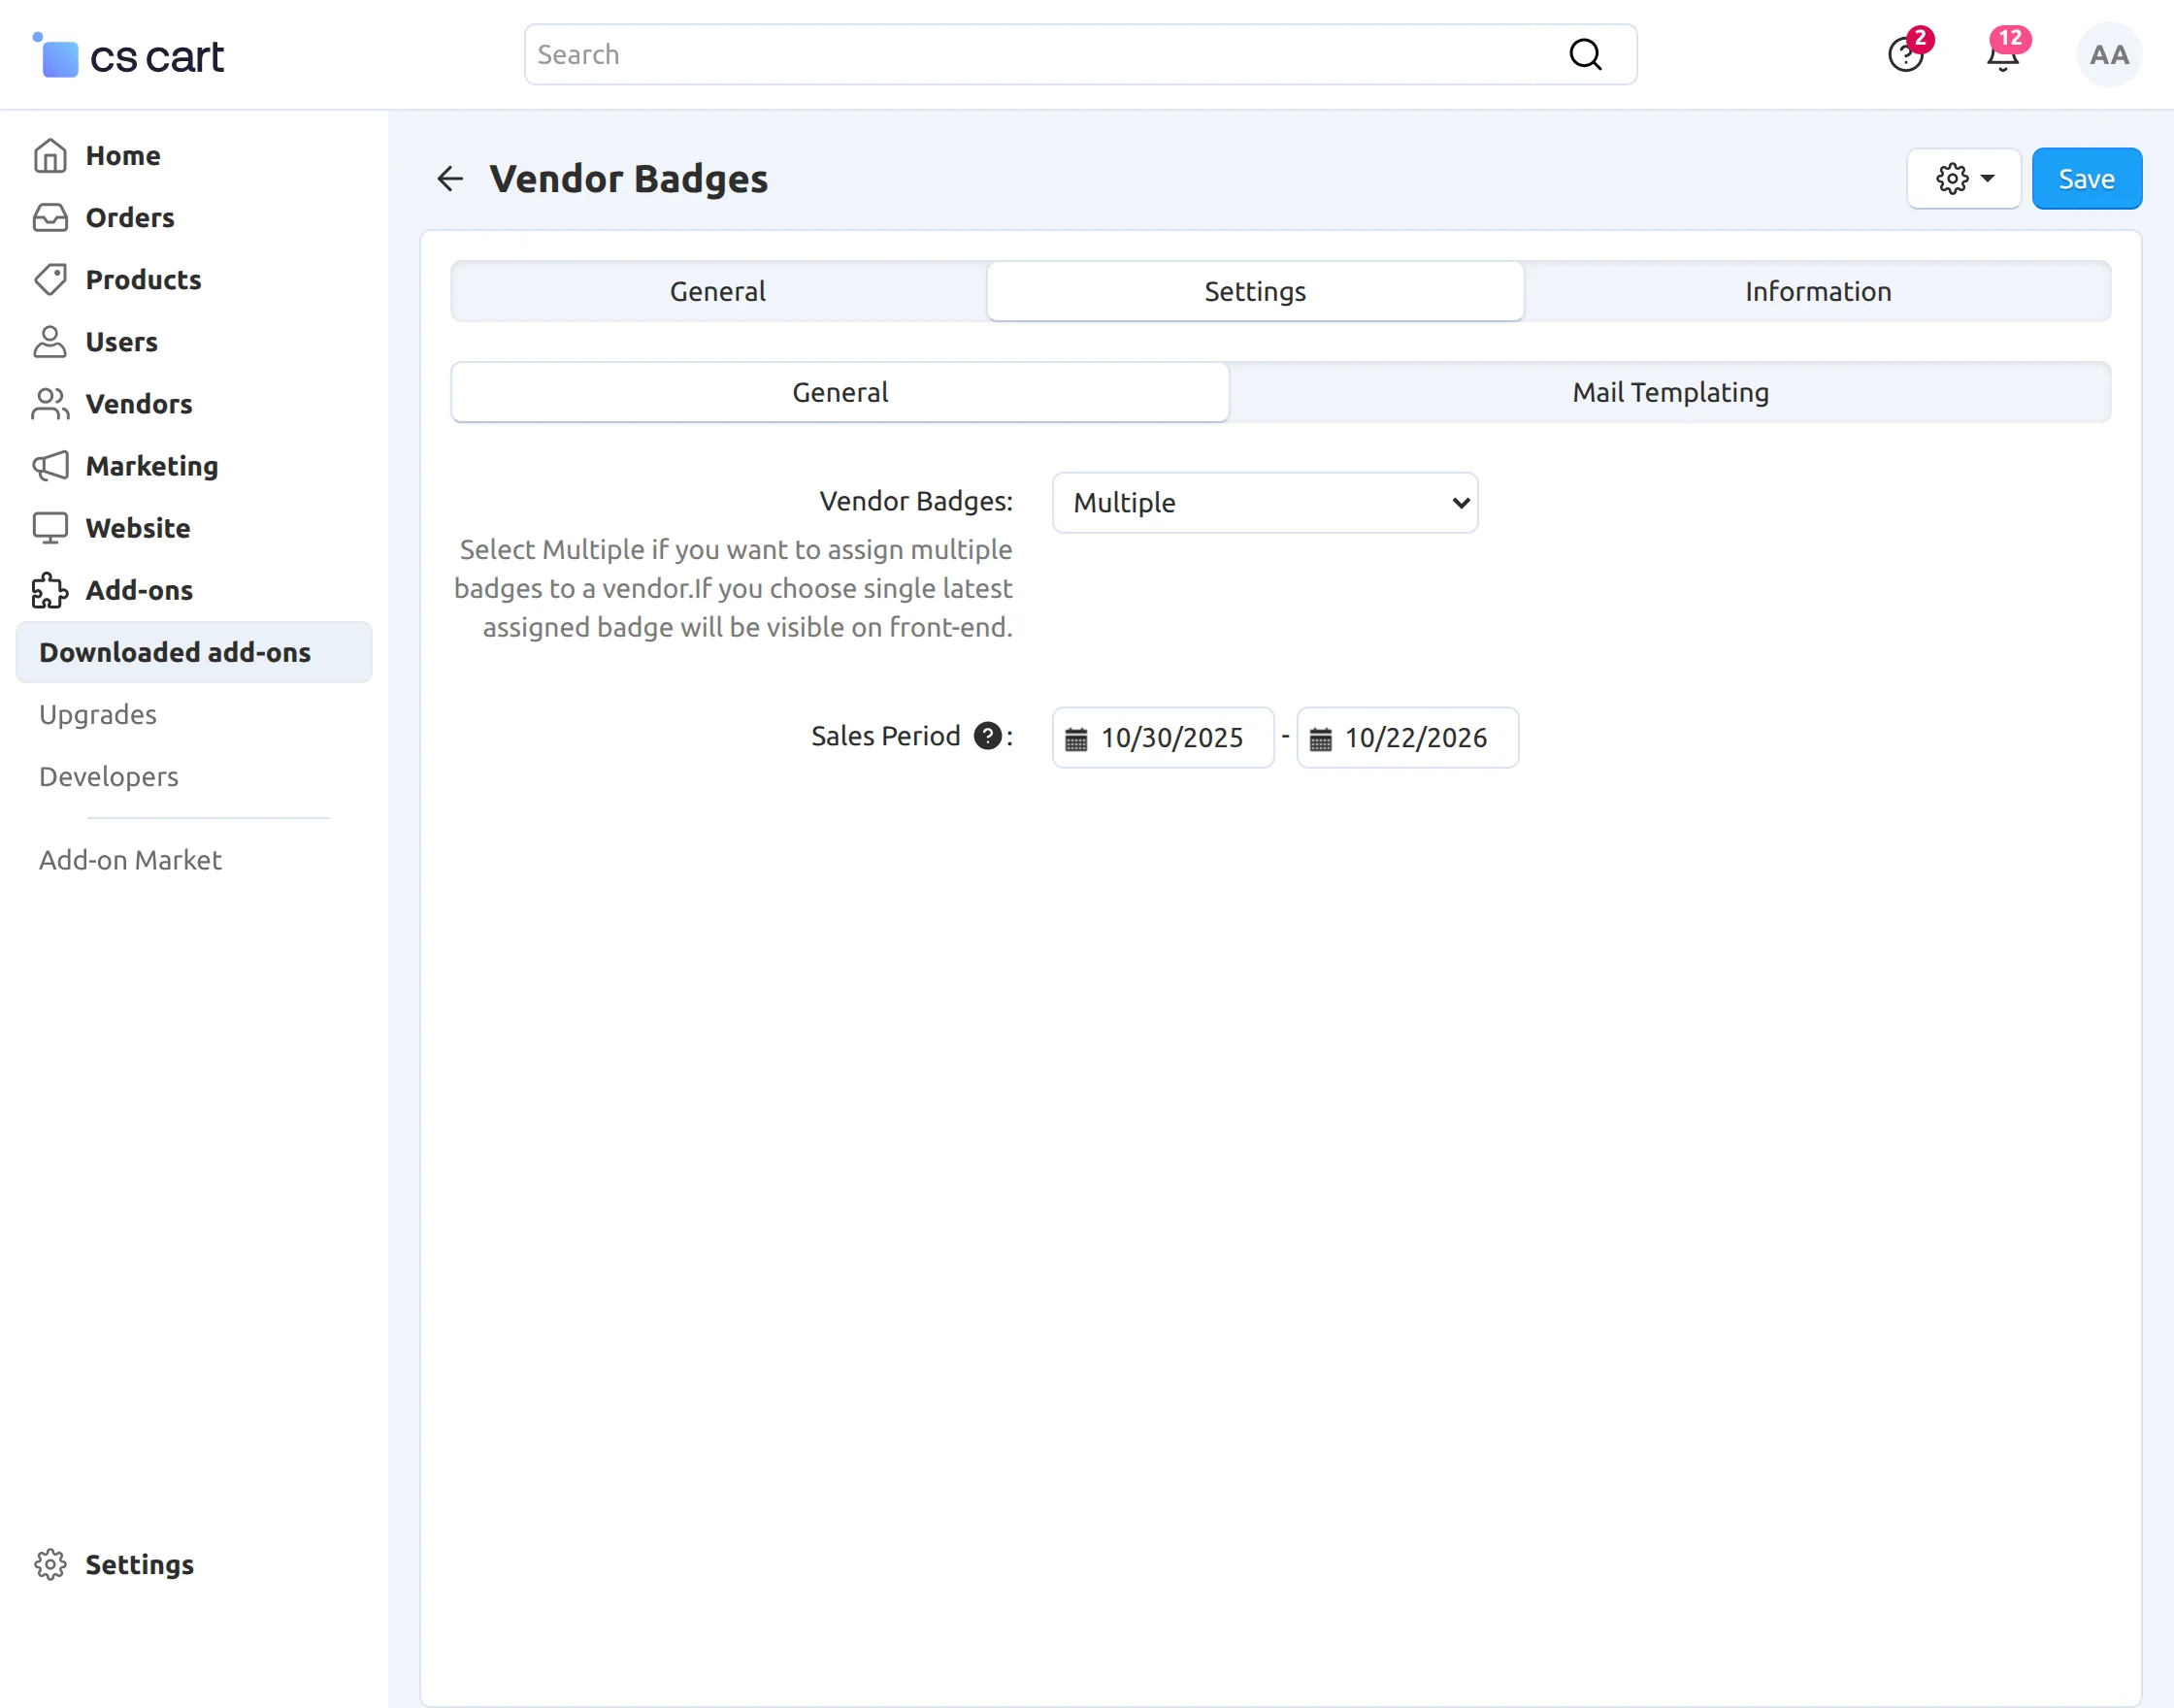The height and width of the screenshot is (1708, 2174).
Task: Switch to the Information tab
Action: coord(1817,291)
